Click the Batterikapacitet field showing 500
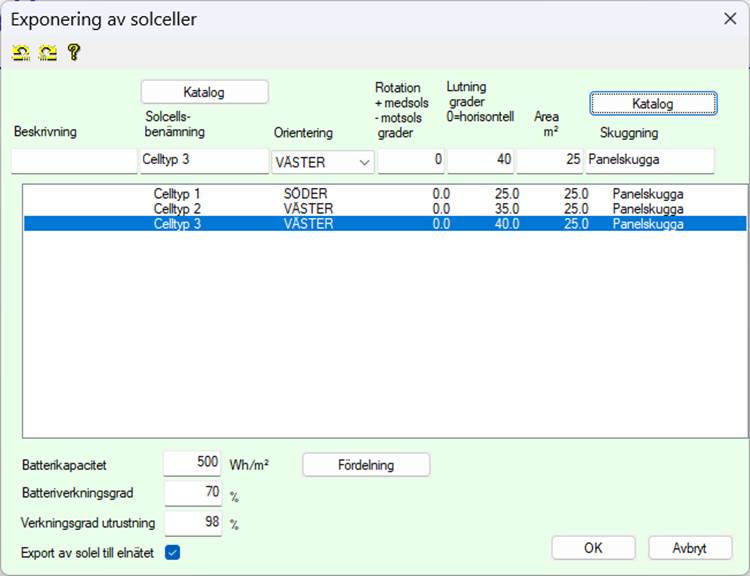750x576 pixels. click(x=192, y=463)
